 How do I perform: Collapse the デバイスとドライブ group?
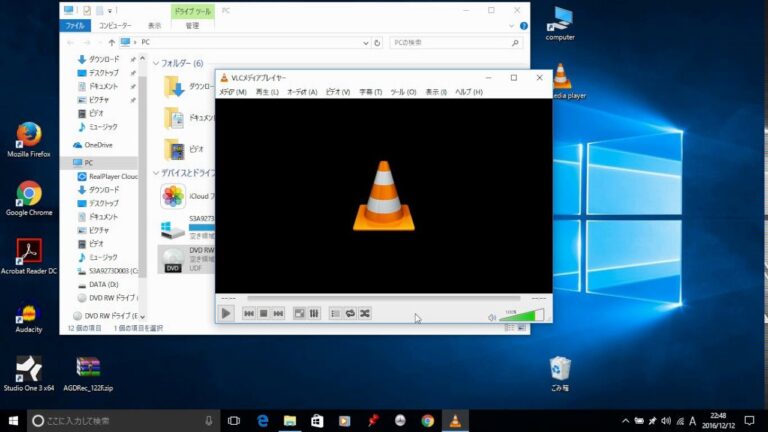156,173
